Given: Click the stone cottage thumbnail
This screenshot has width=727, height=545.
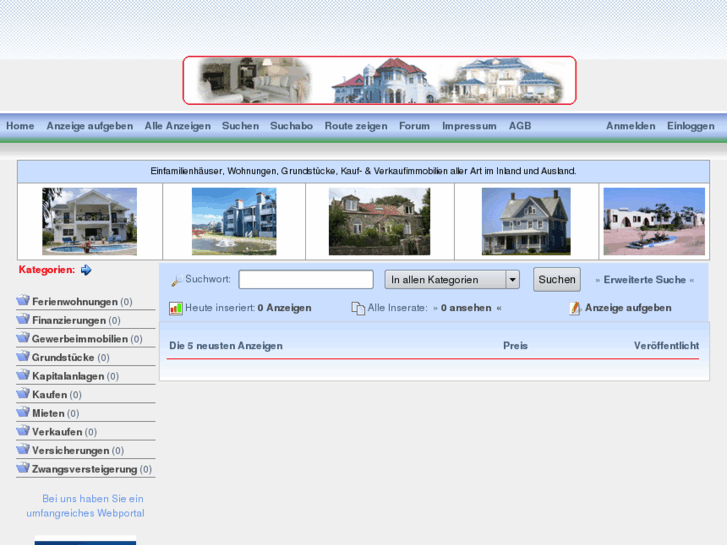Looking at the screenshot, I should (379, 221).
